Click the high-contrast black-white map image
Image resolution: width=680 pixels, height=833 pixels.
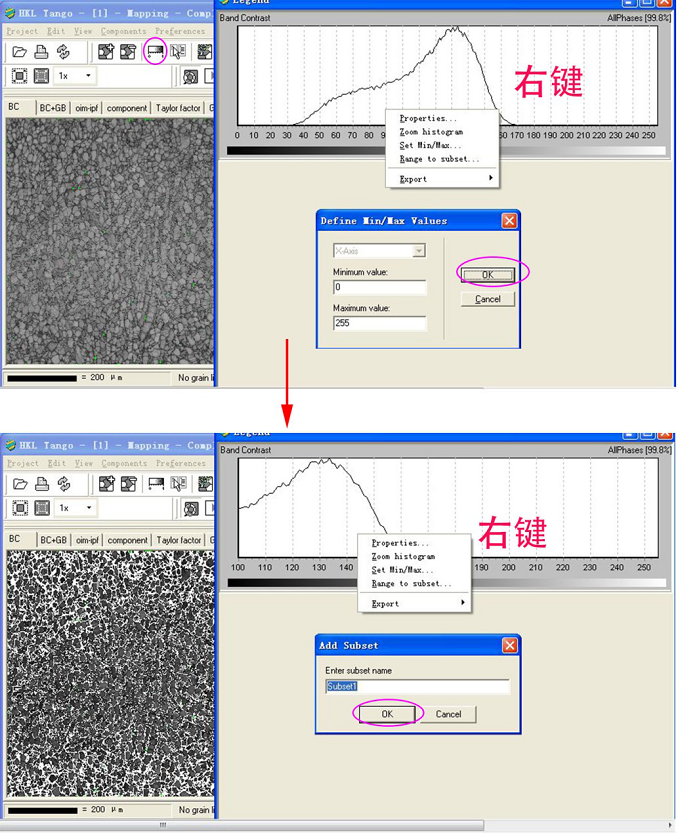[x=110, y=673]
